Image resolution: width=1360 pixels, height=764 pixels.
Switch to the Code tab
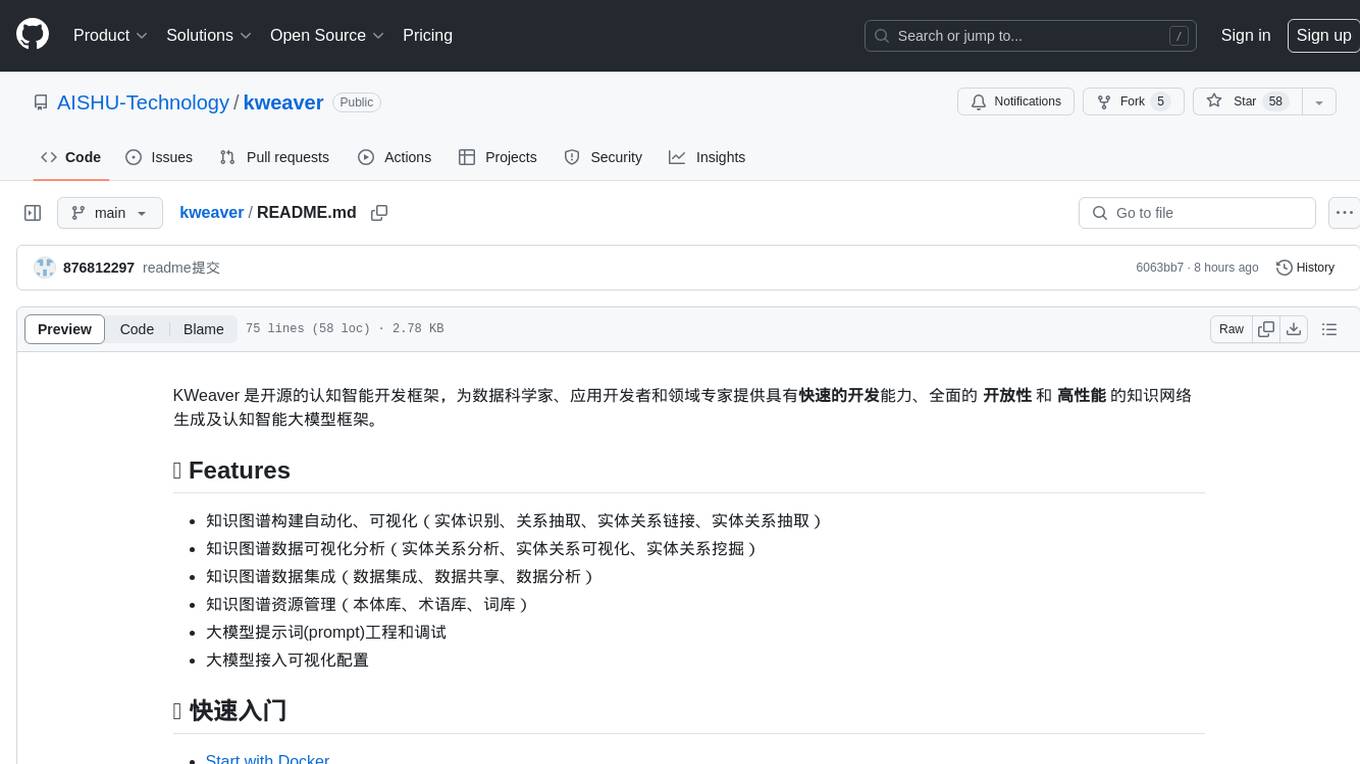[x=71, y=157]
